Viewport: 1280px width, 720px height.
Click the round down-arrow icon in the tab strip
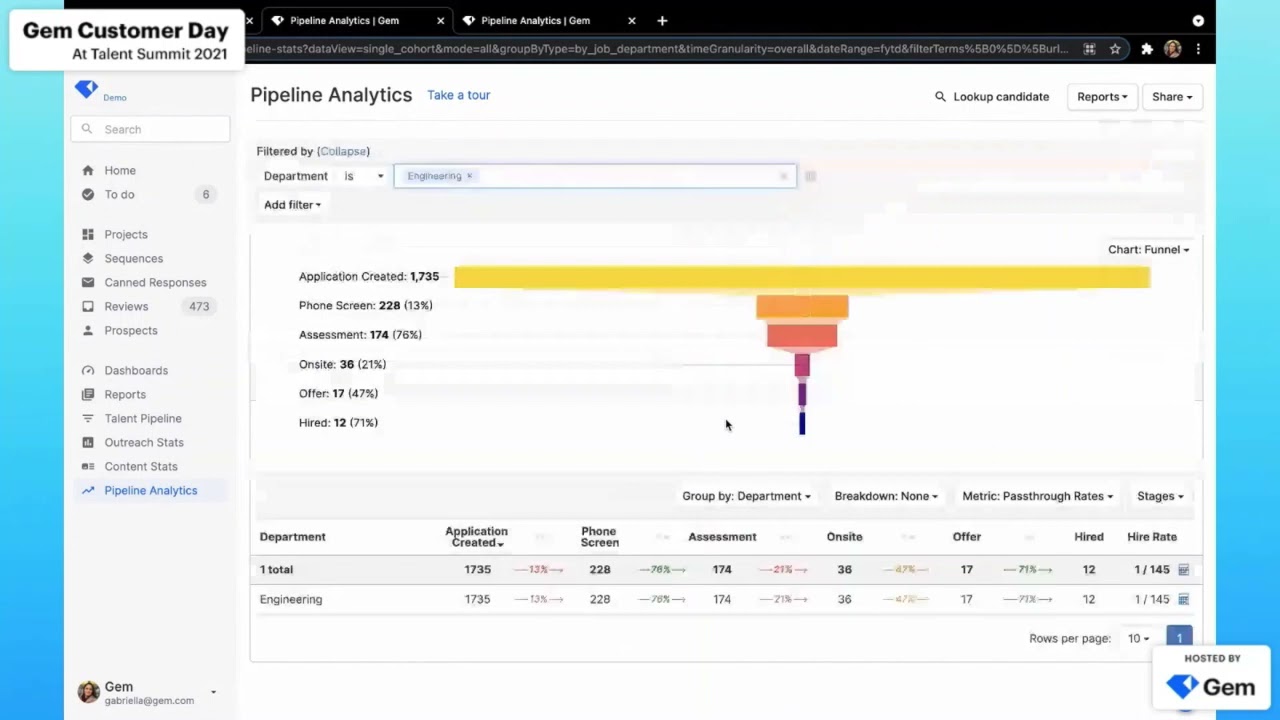click(1198, 20)
